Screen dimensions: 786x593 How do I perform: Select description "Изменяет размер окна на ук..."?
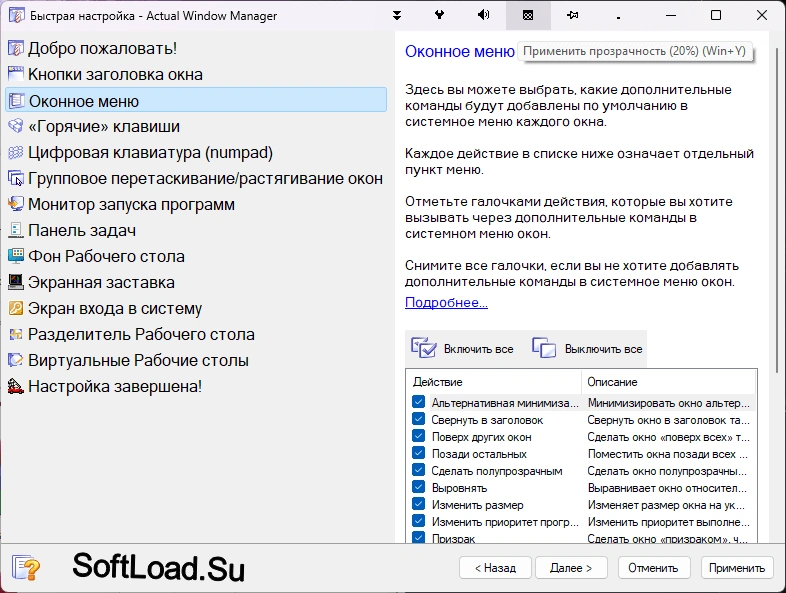(666, 505)
